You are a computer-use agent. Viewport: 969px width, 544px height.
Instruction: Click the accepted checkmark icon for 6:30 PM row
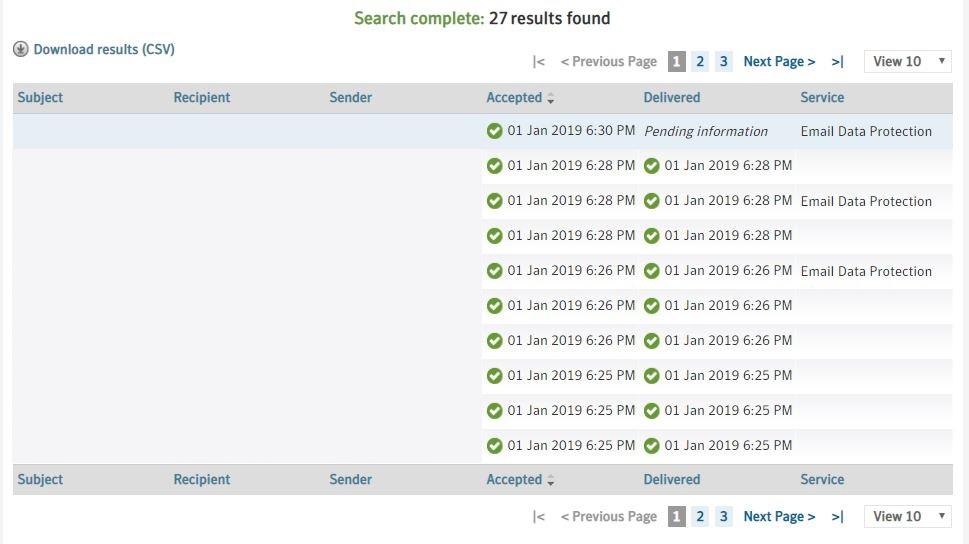coord(494,131)
